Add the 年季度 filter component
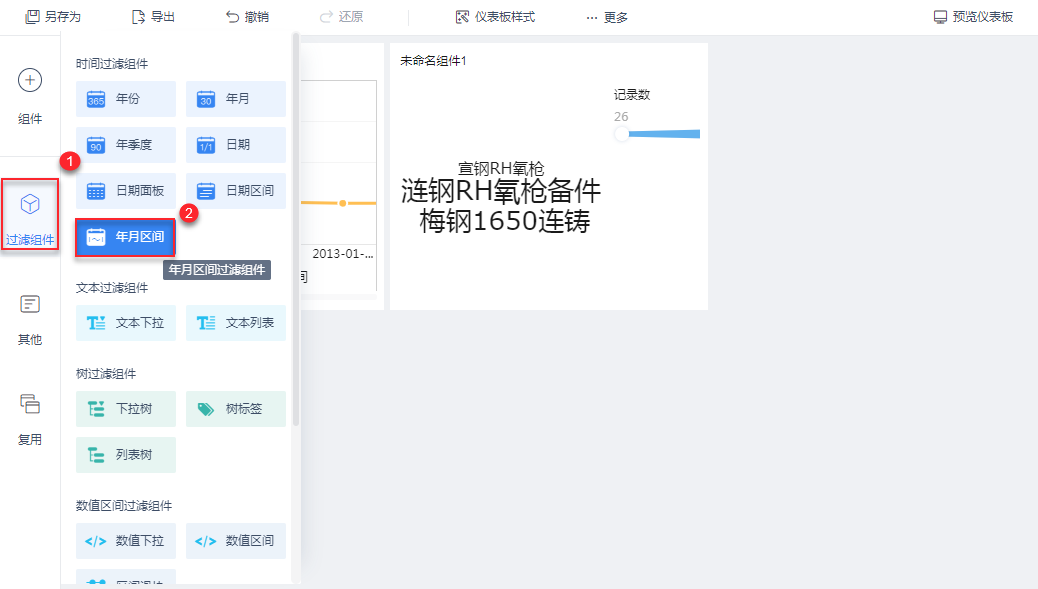Viewport: 1038px width, 589px height. click(x=126, y=145)
